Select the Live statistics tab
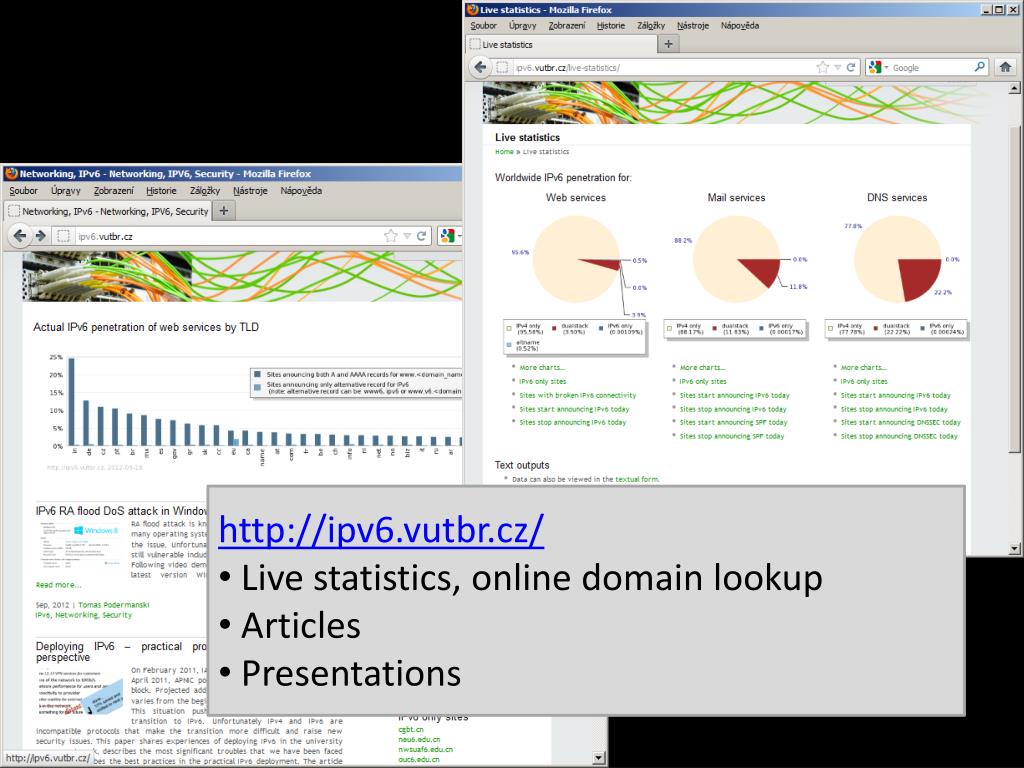The height and width of the screenshot is (768, 1024). pyautogui.click(x=562, y=44)
